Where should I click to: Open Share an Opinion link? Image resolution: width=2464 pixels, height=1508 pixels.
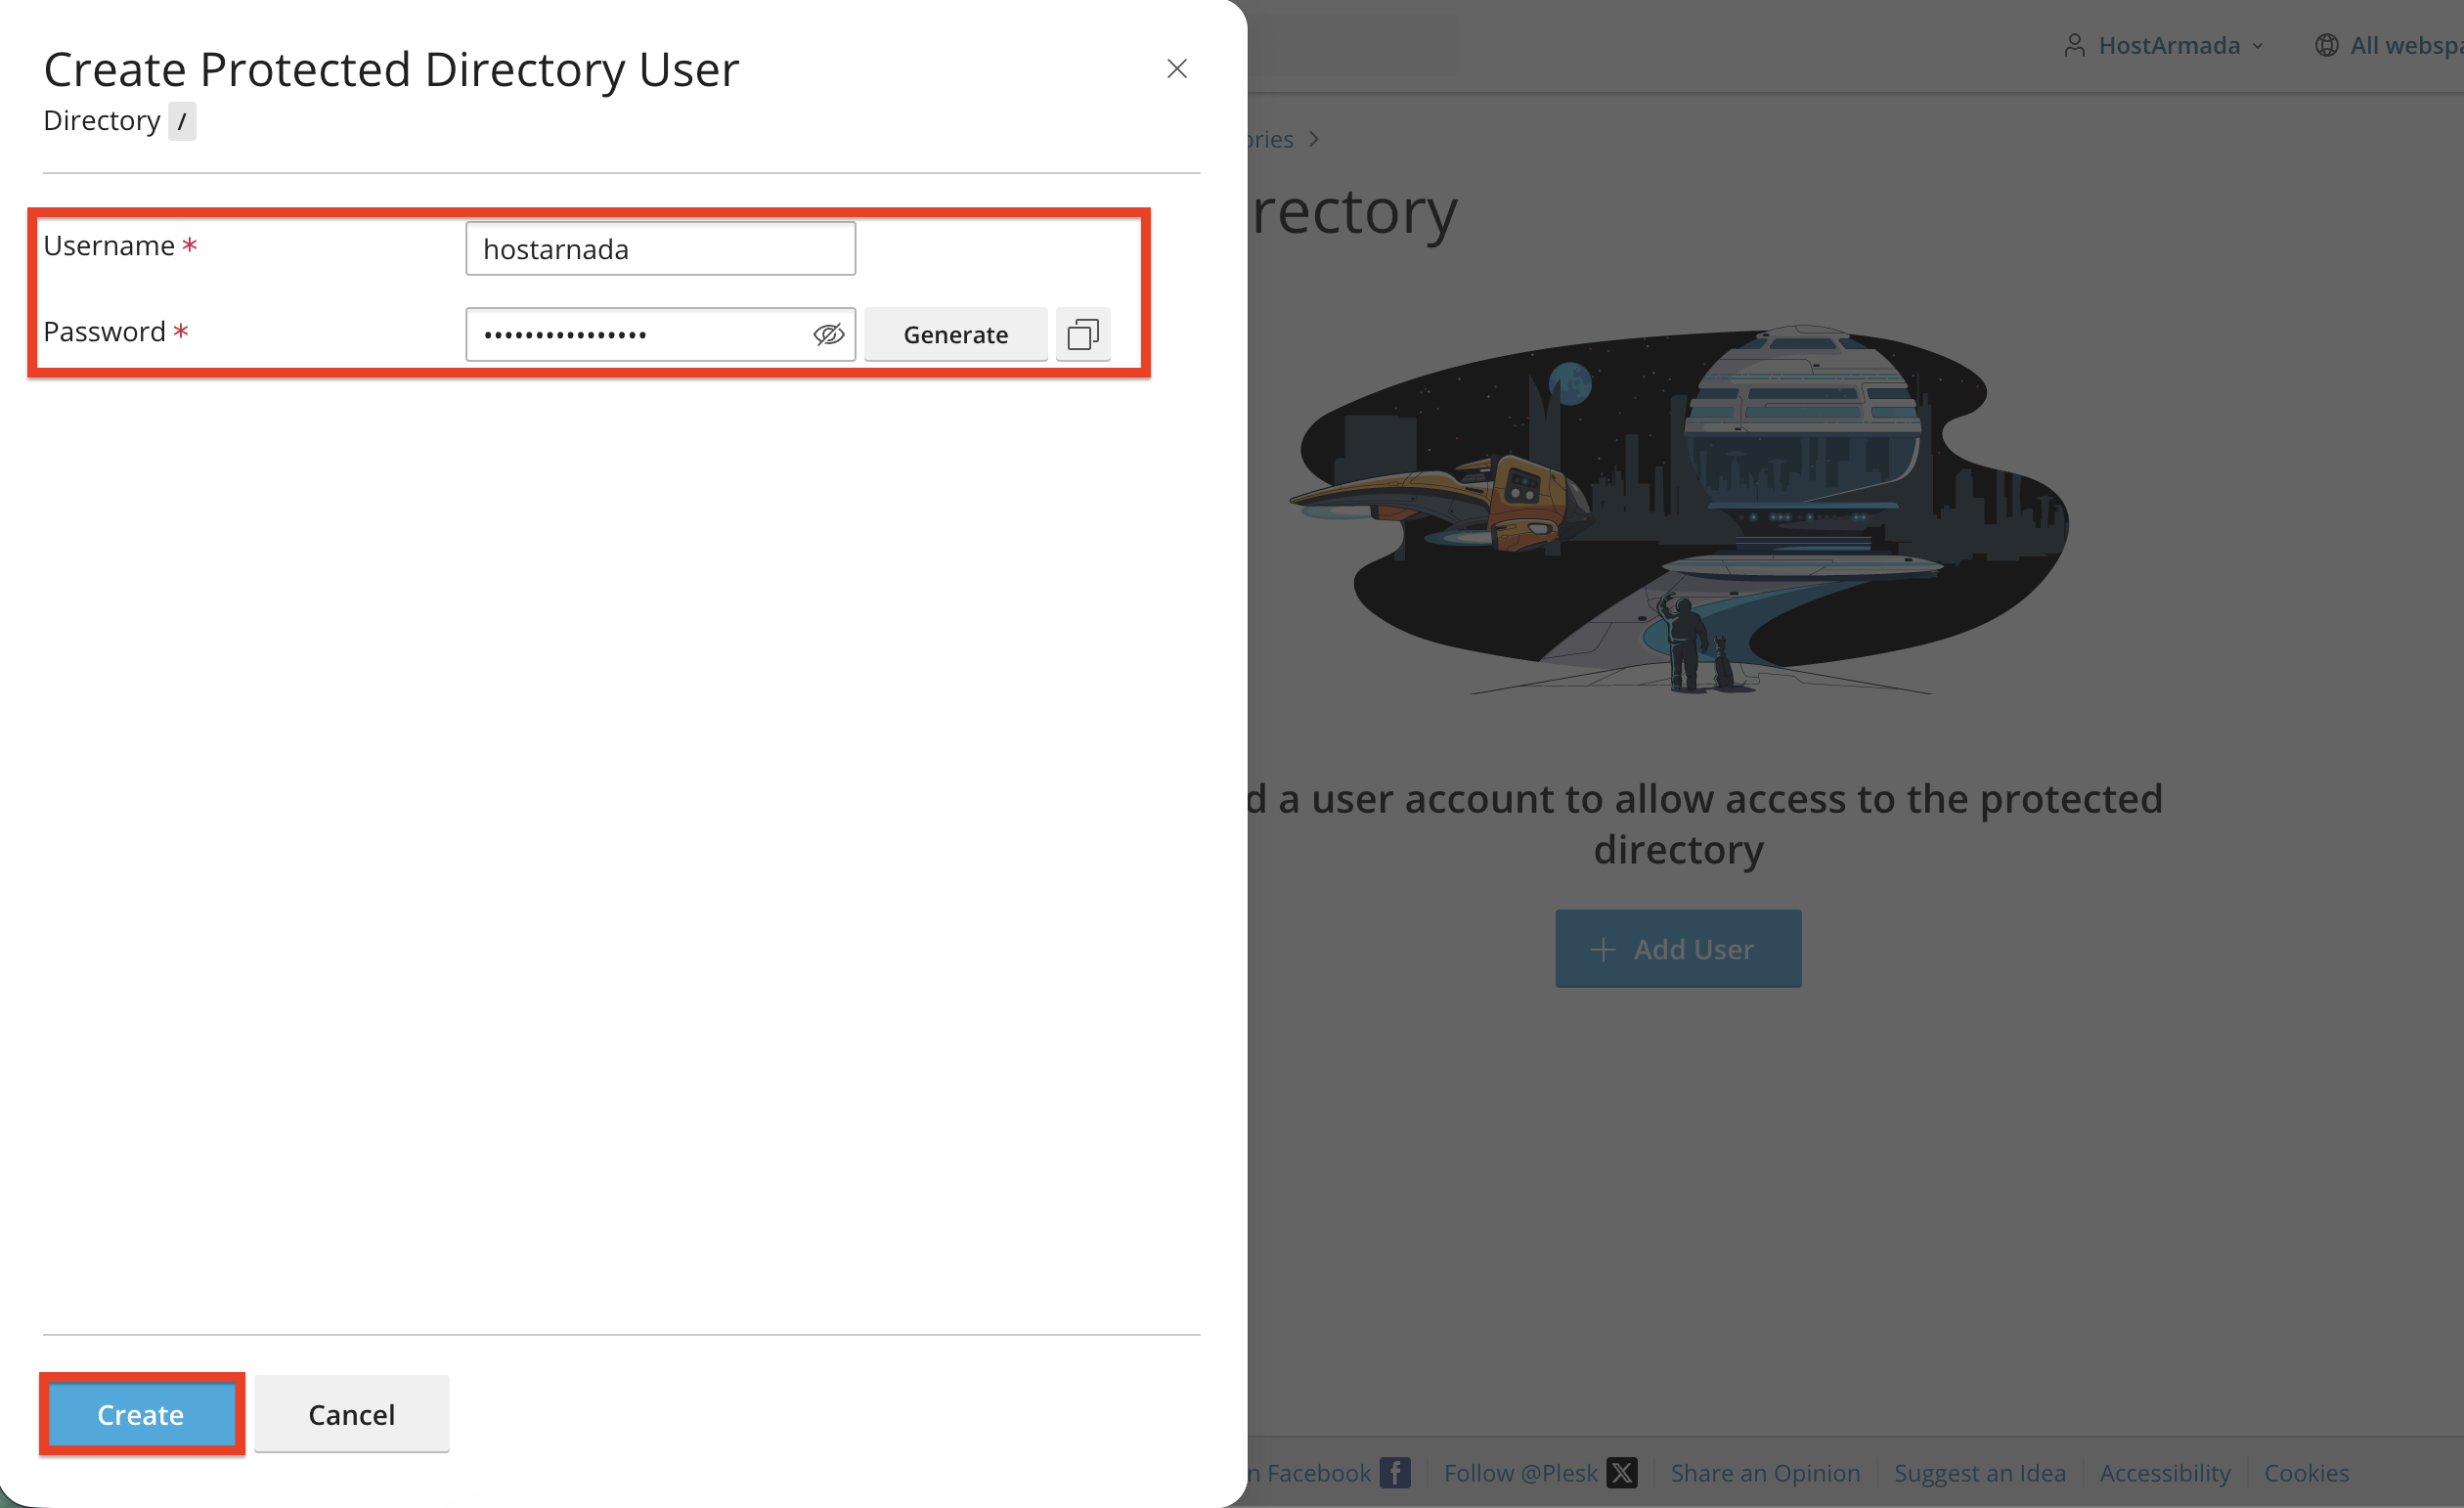(x=1765, y=1472)
